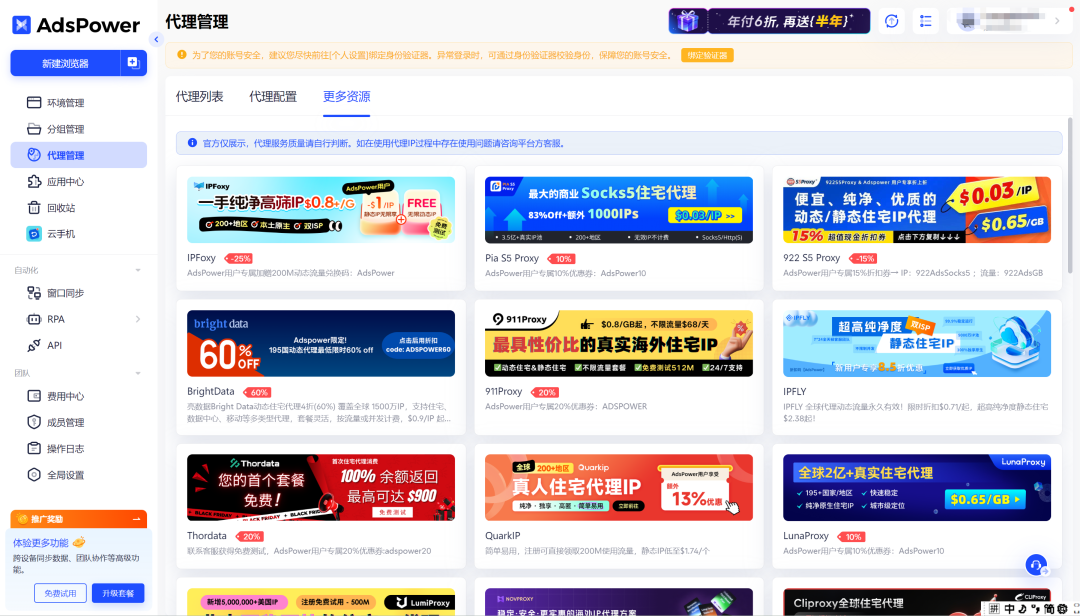Open the LumiProxy banner at bottom
The width and height of the screenshot is (1080, 616).
(x=321, y=602)
